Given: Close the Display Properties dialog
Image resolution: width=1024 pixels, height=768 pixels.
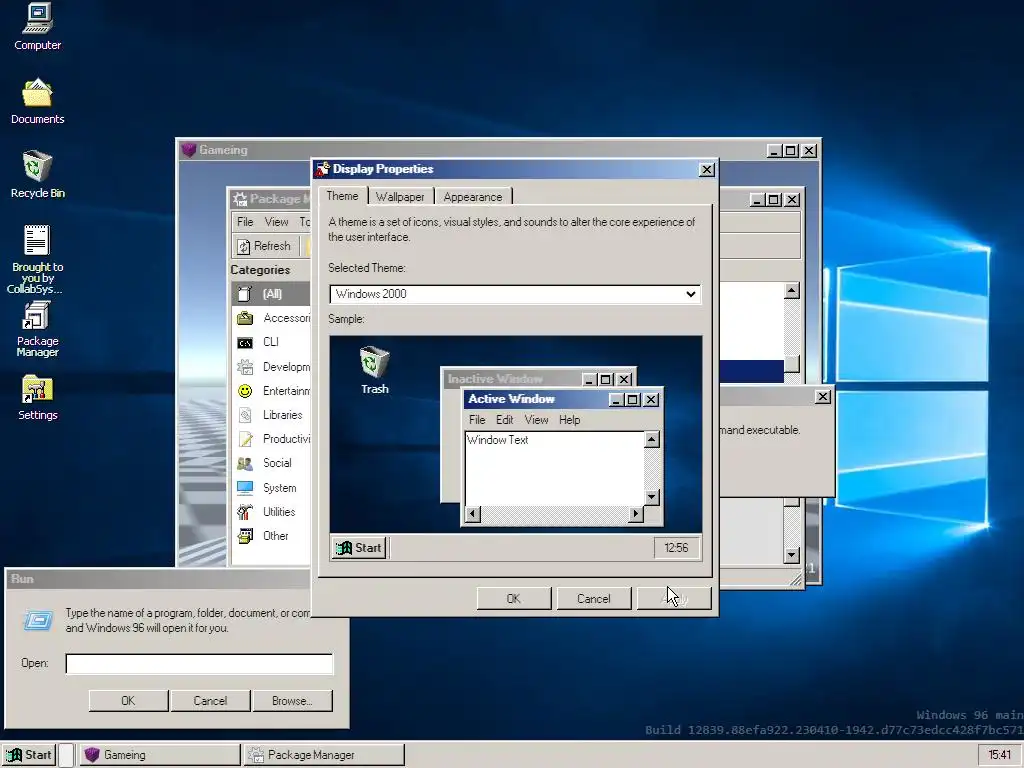Looking at the screenshot, I should tap(707, 170).
